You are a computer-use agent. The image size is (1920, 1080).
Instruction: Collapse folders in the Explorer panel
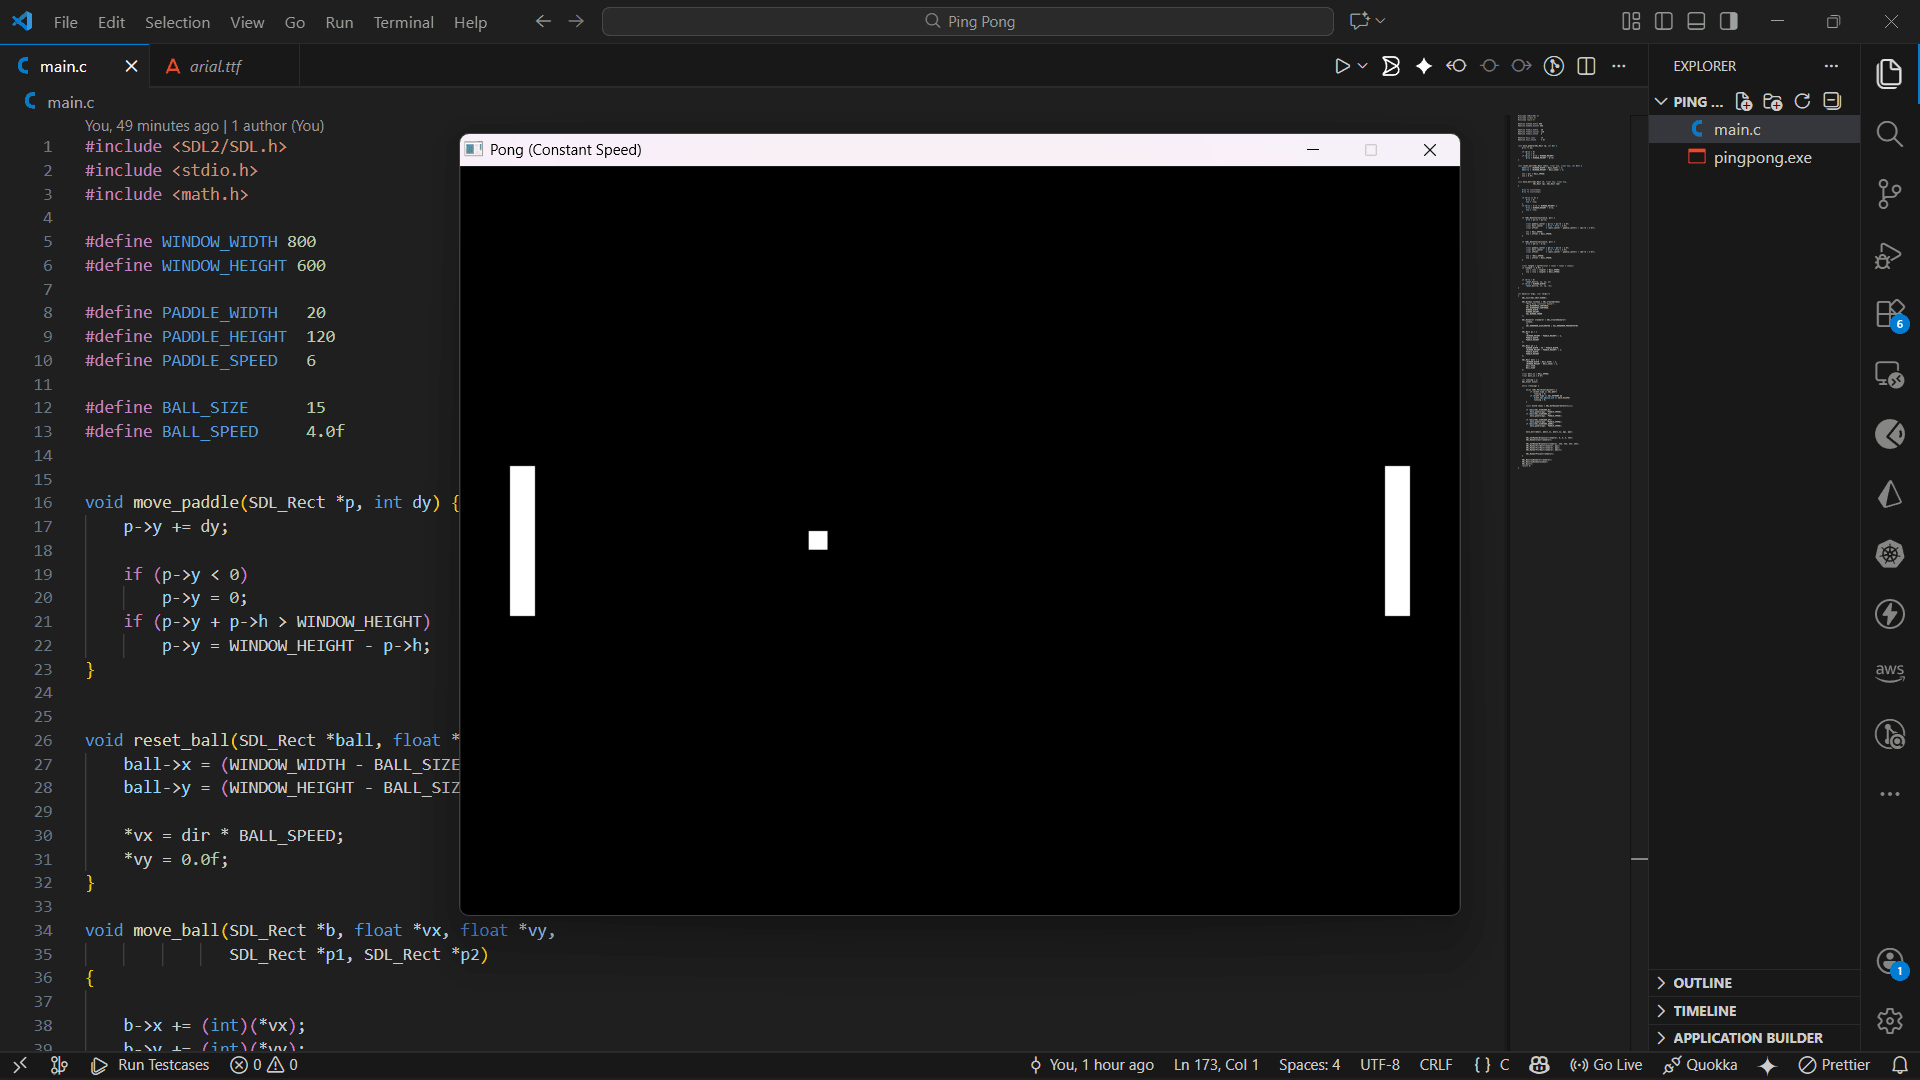pos(1833,101)
